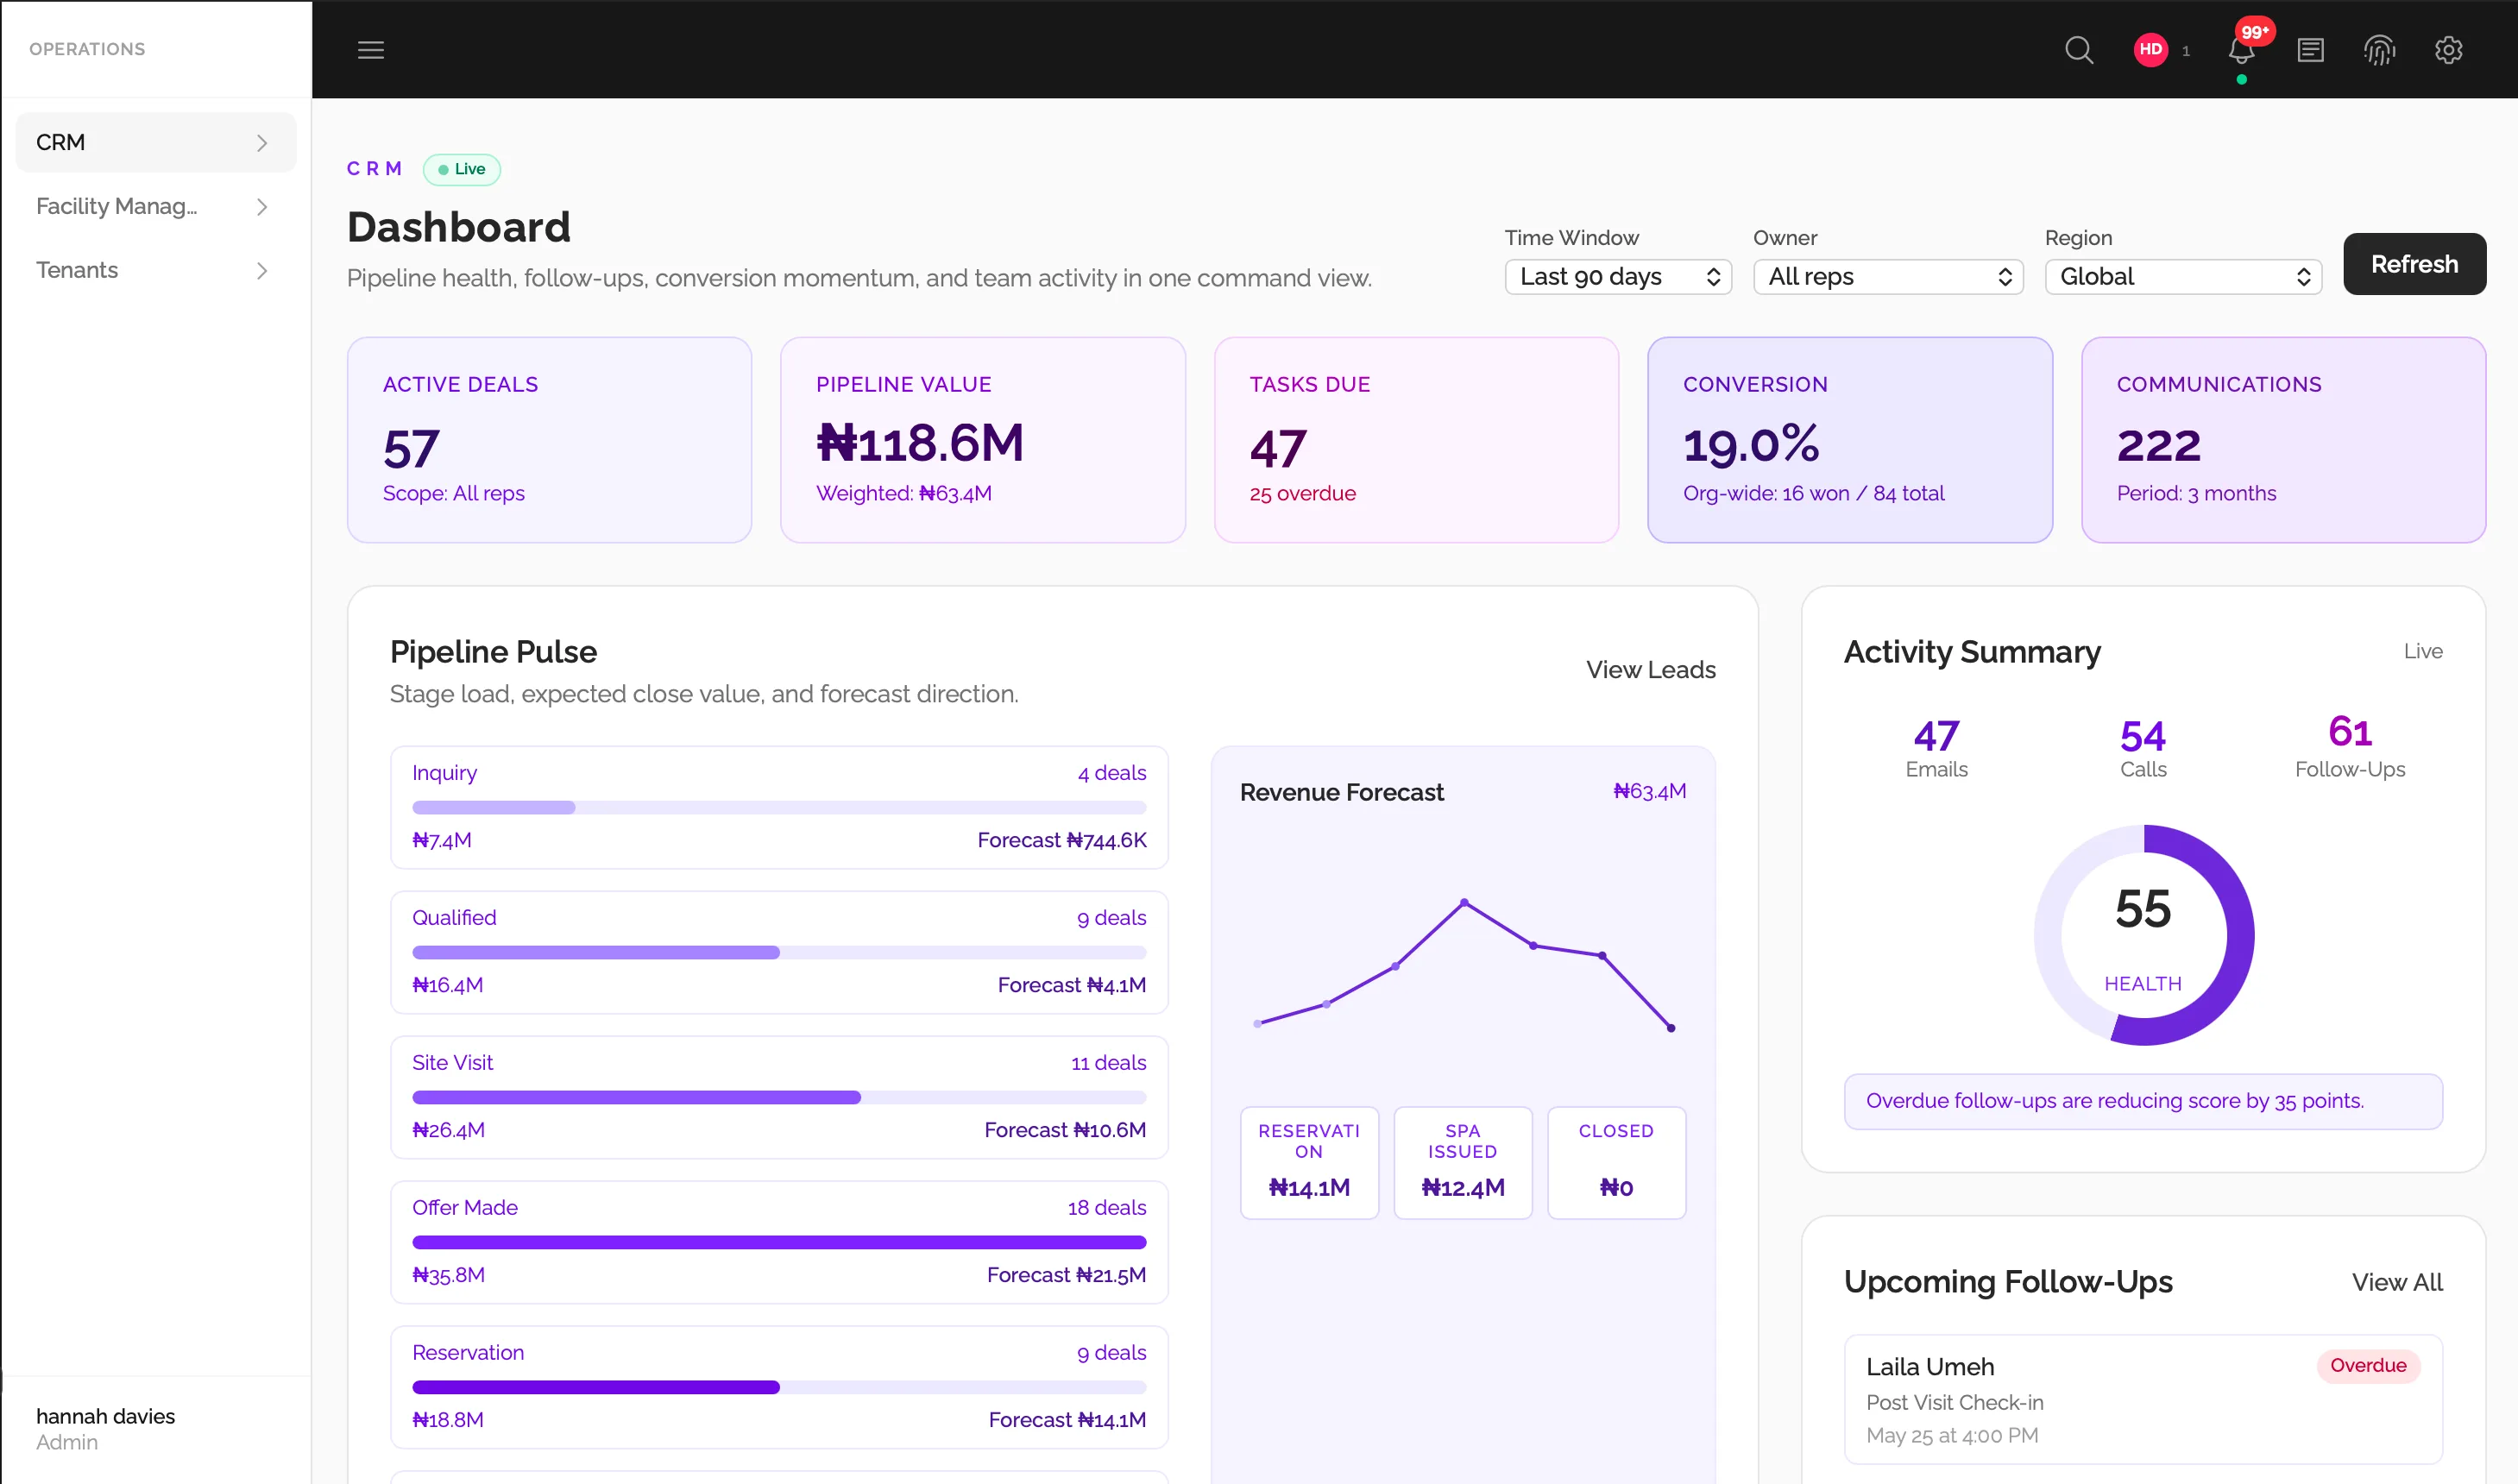Click the Communications card

[2283, 440]
